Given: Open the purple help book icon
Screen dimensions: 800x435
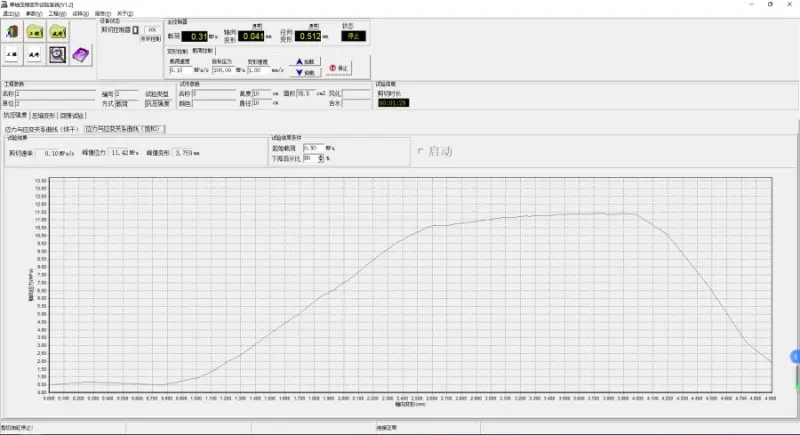Looking at the screenshot, I should (81, 54).
